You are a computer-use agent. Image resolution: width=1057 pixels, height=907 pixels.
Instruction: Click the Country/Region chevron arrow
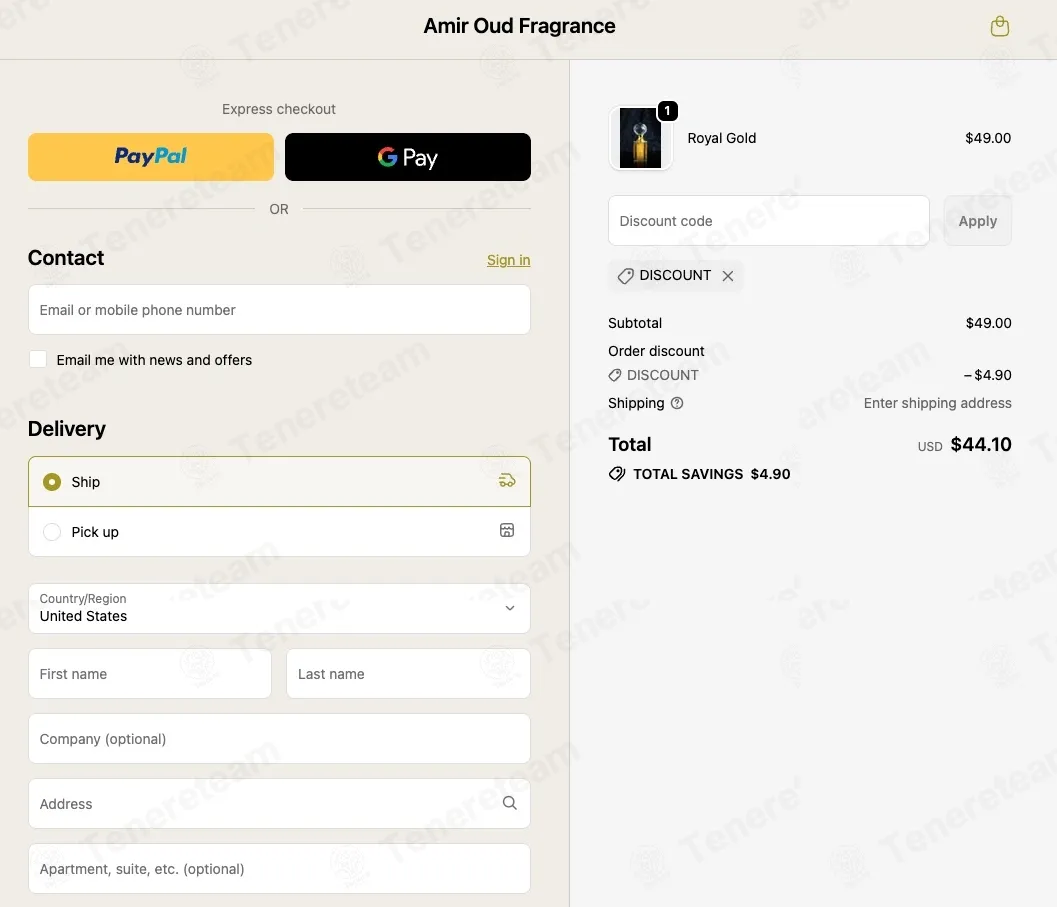point(510,608)
